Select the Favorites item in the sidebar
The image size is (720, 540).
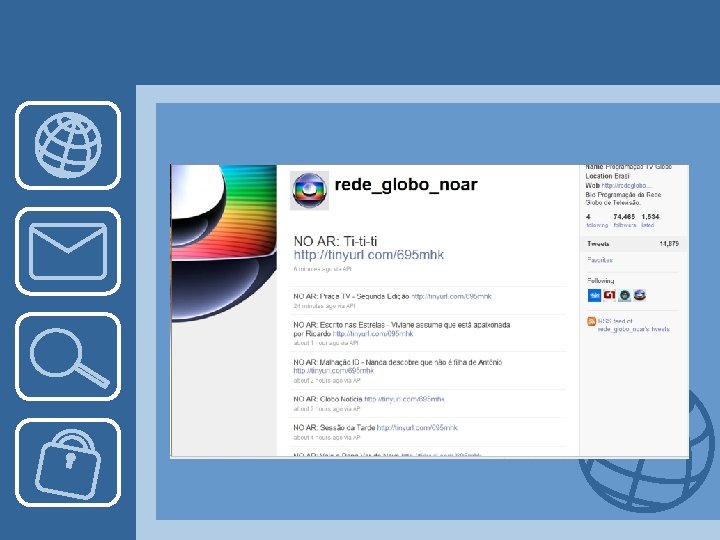click(x=600, y=260)
